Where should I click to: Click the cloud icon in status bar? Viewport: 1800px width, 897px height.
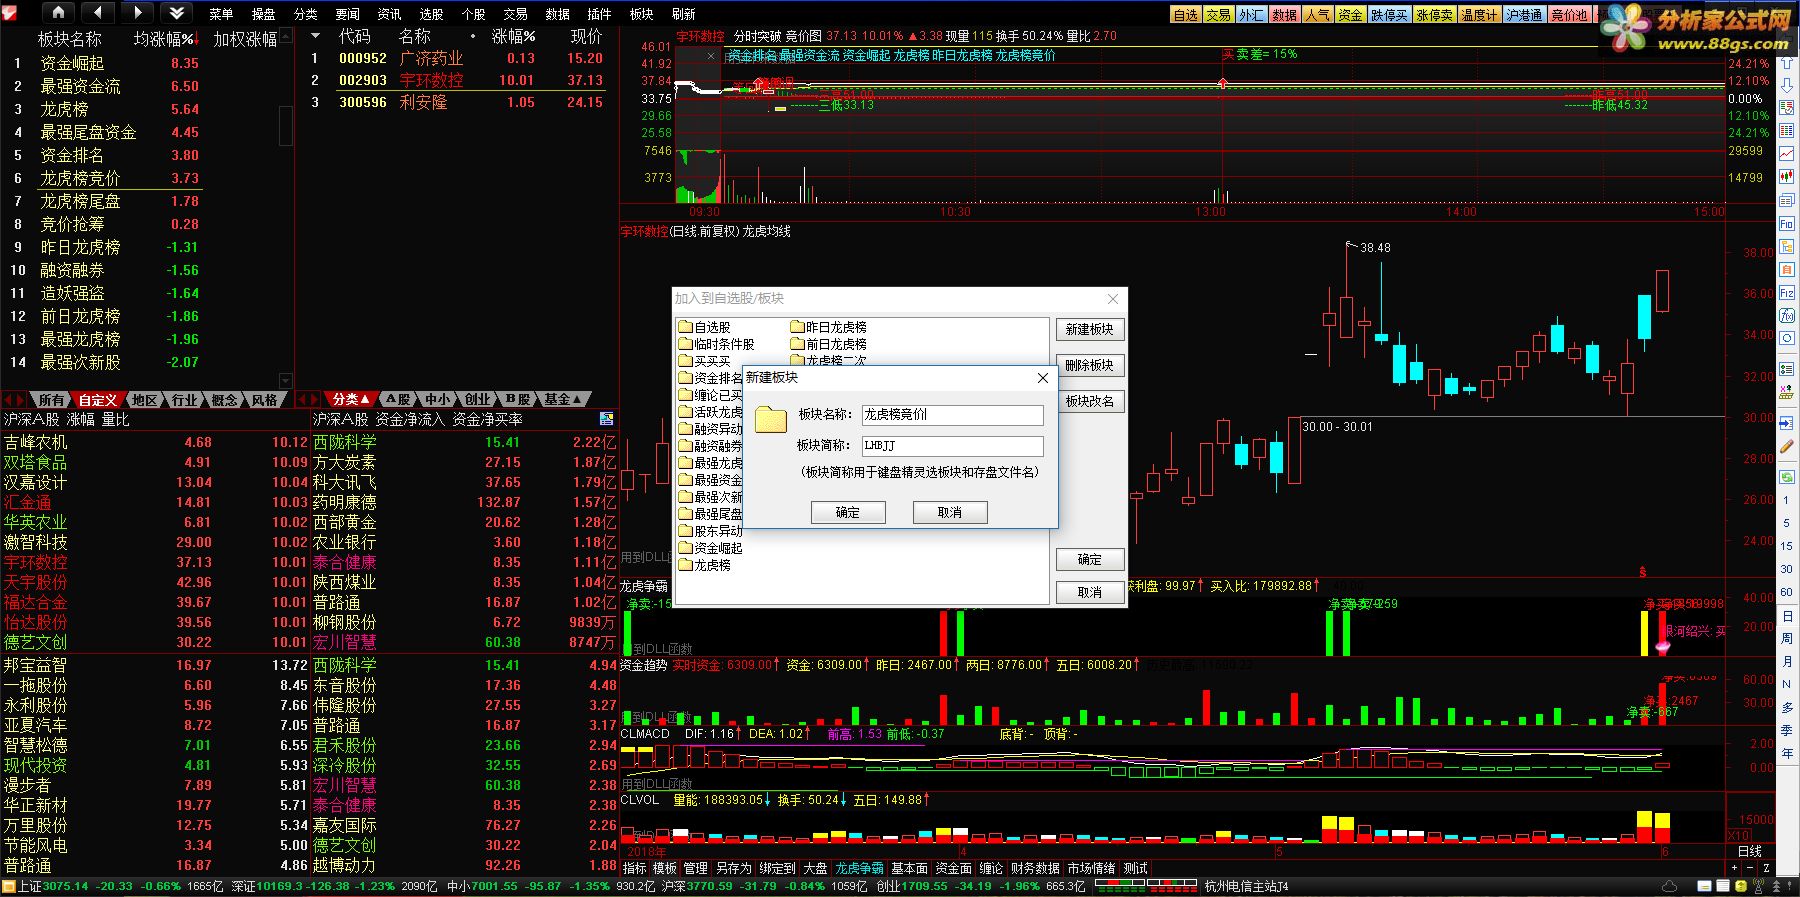pyautogui.click(x=1669, y=887)
